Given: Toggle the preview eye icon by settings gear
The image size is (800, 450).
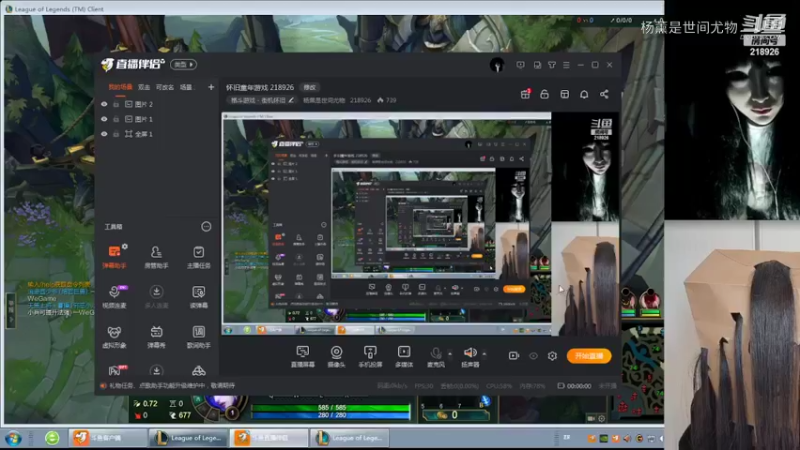Looking at the screenshot, I should click(533, 356).
